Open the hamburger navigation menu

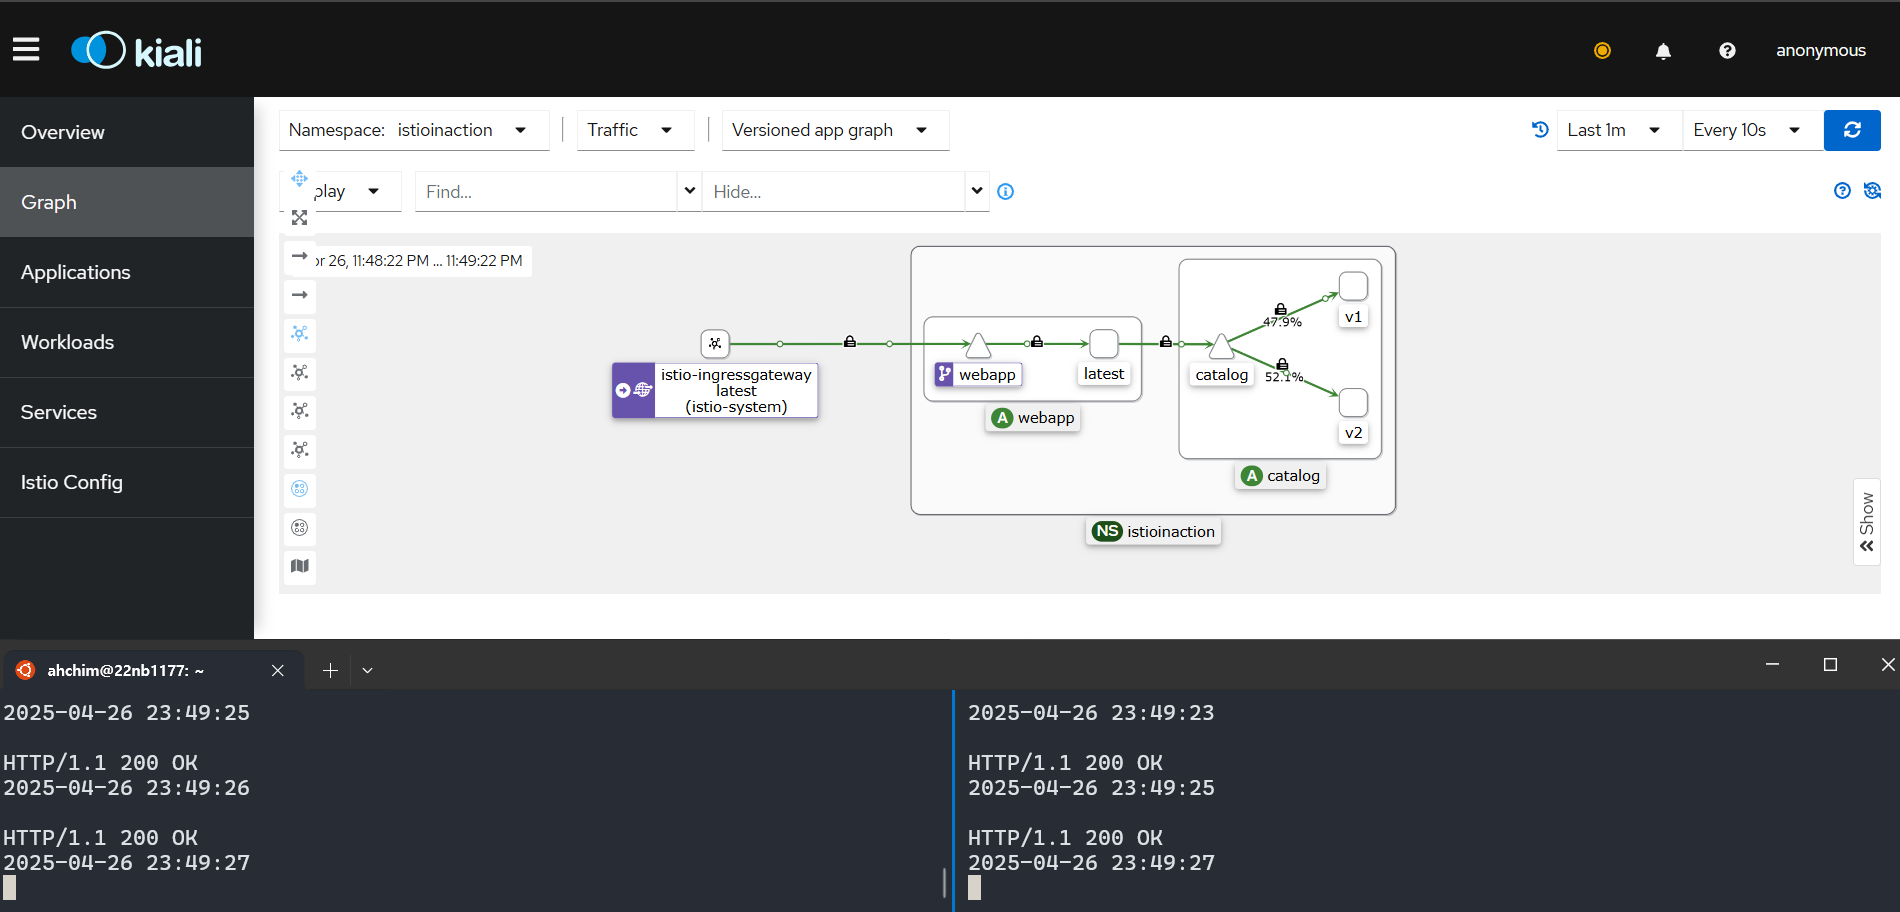[x=26, y=50]
